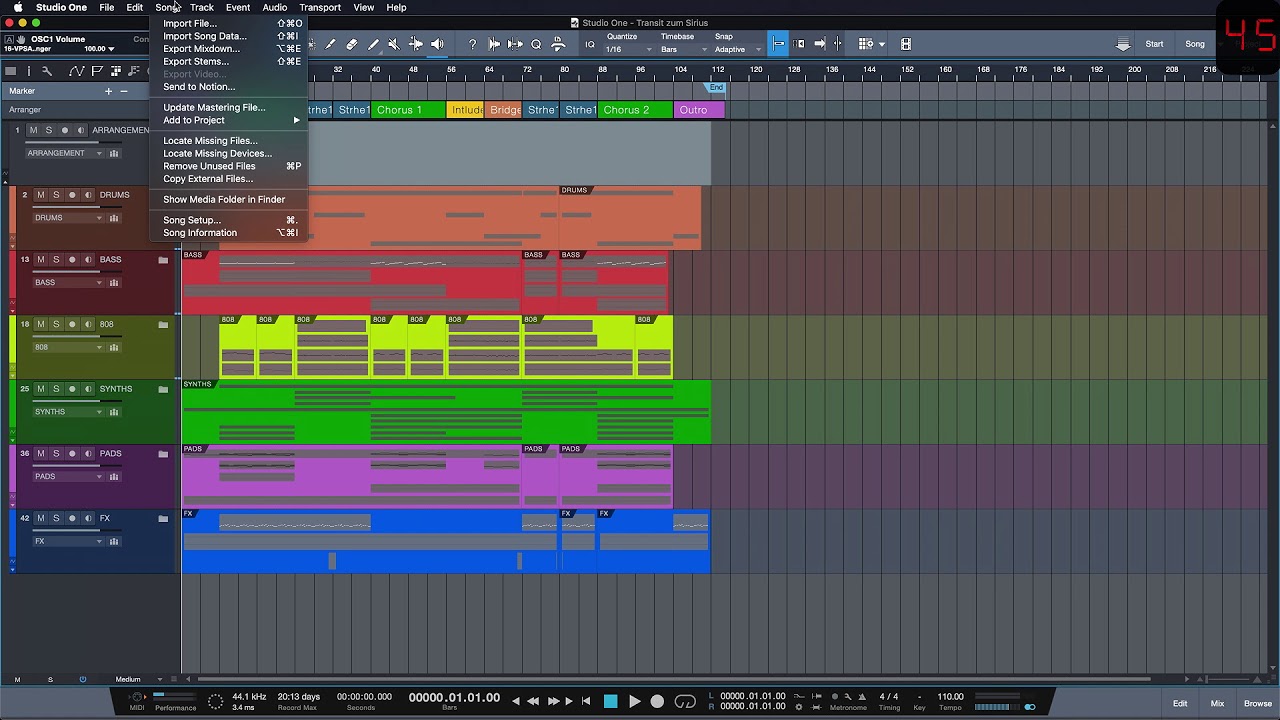Open the Browse panel button
The width and height of the screenshot is (1280, 720).
(x=1258, y=704)
